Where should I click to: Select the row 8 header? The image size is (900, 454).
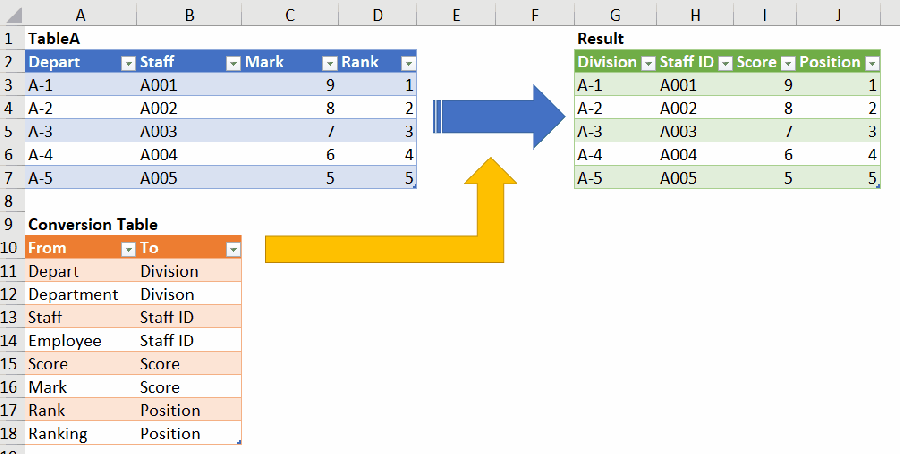click(11, 201)
